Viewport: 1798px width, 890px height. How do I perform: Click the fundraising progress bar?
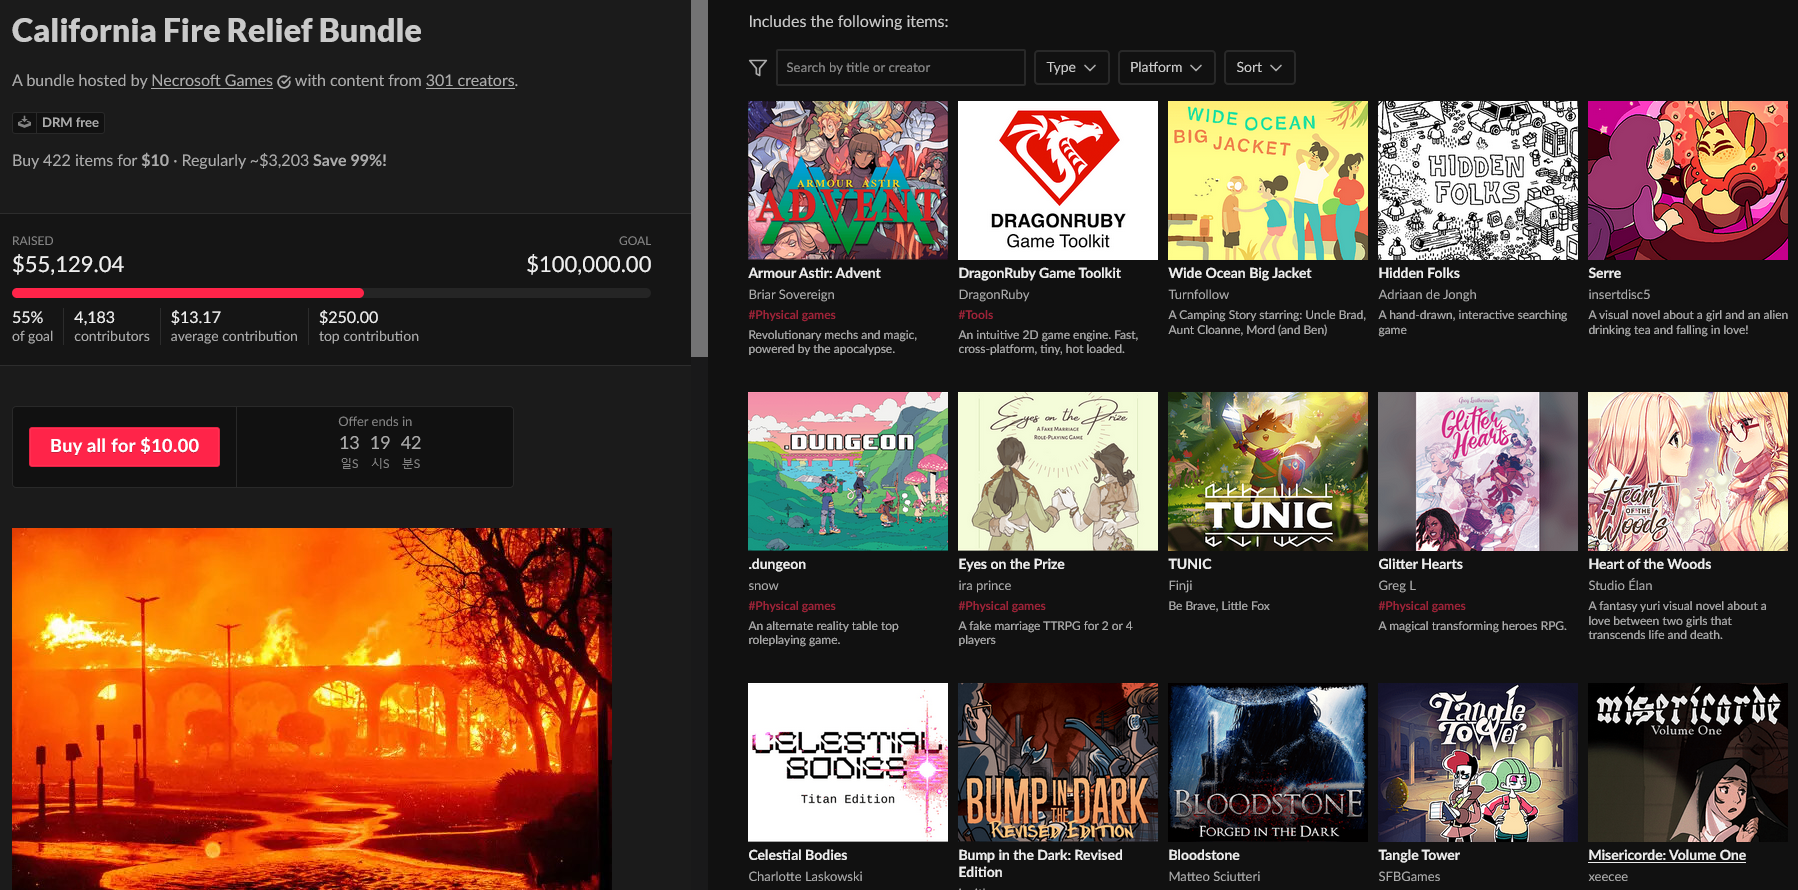click(331, 293)
